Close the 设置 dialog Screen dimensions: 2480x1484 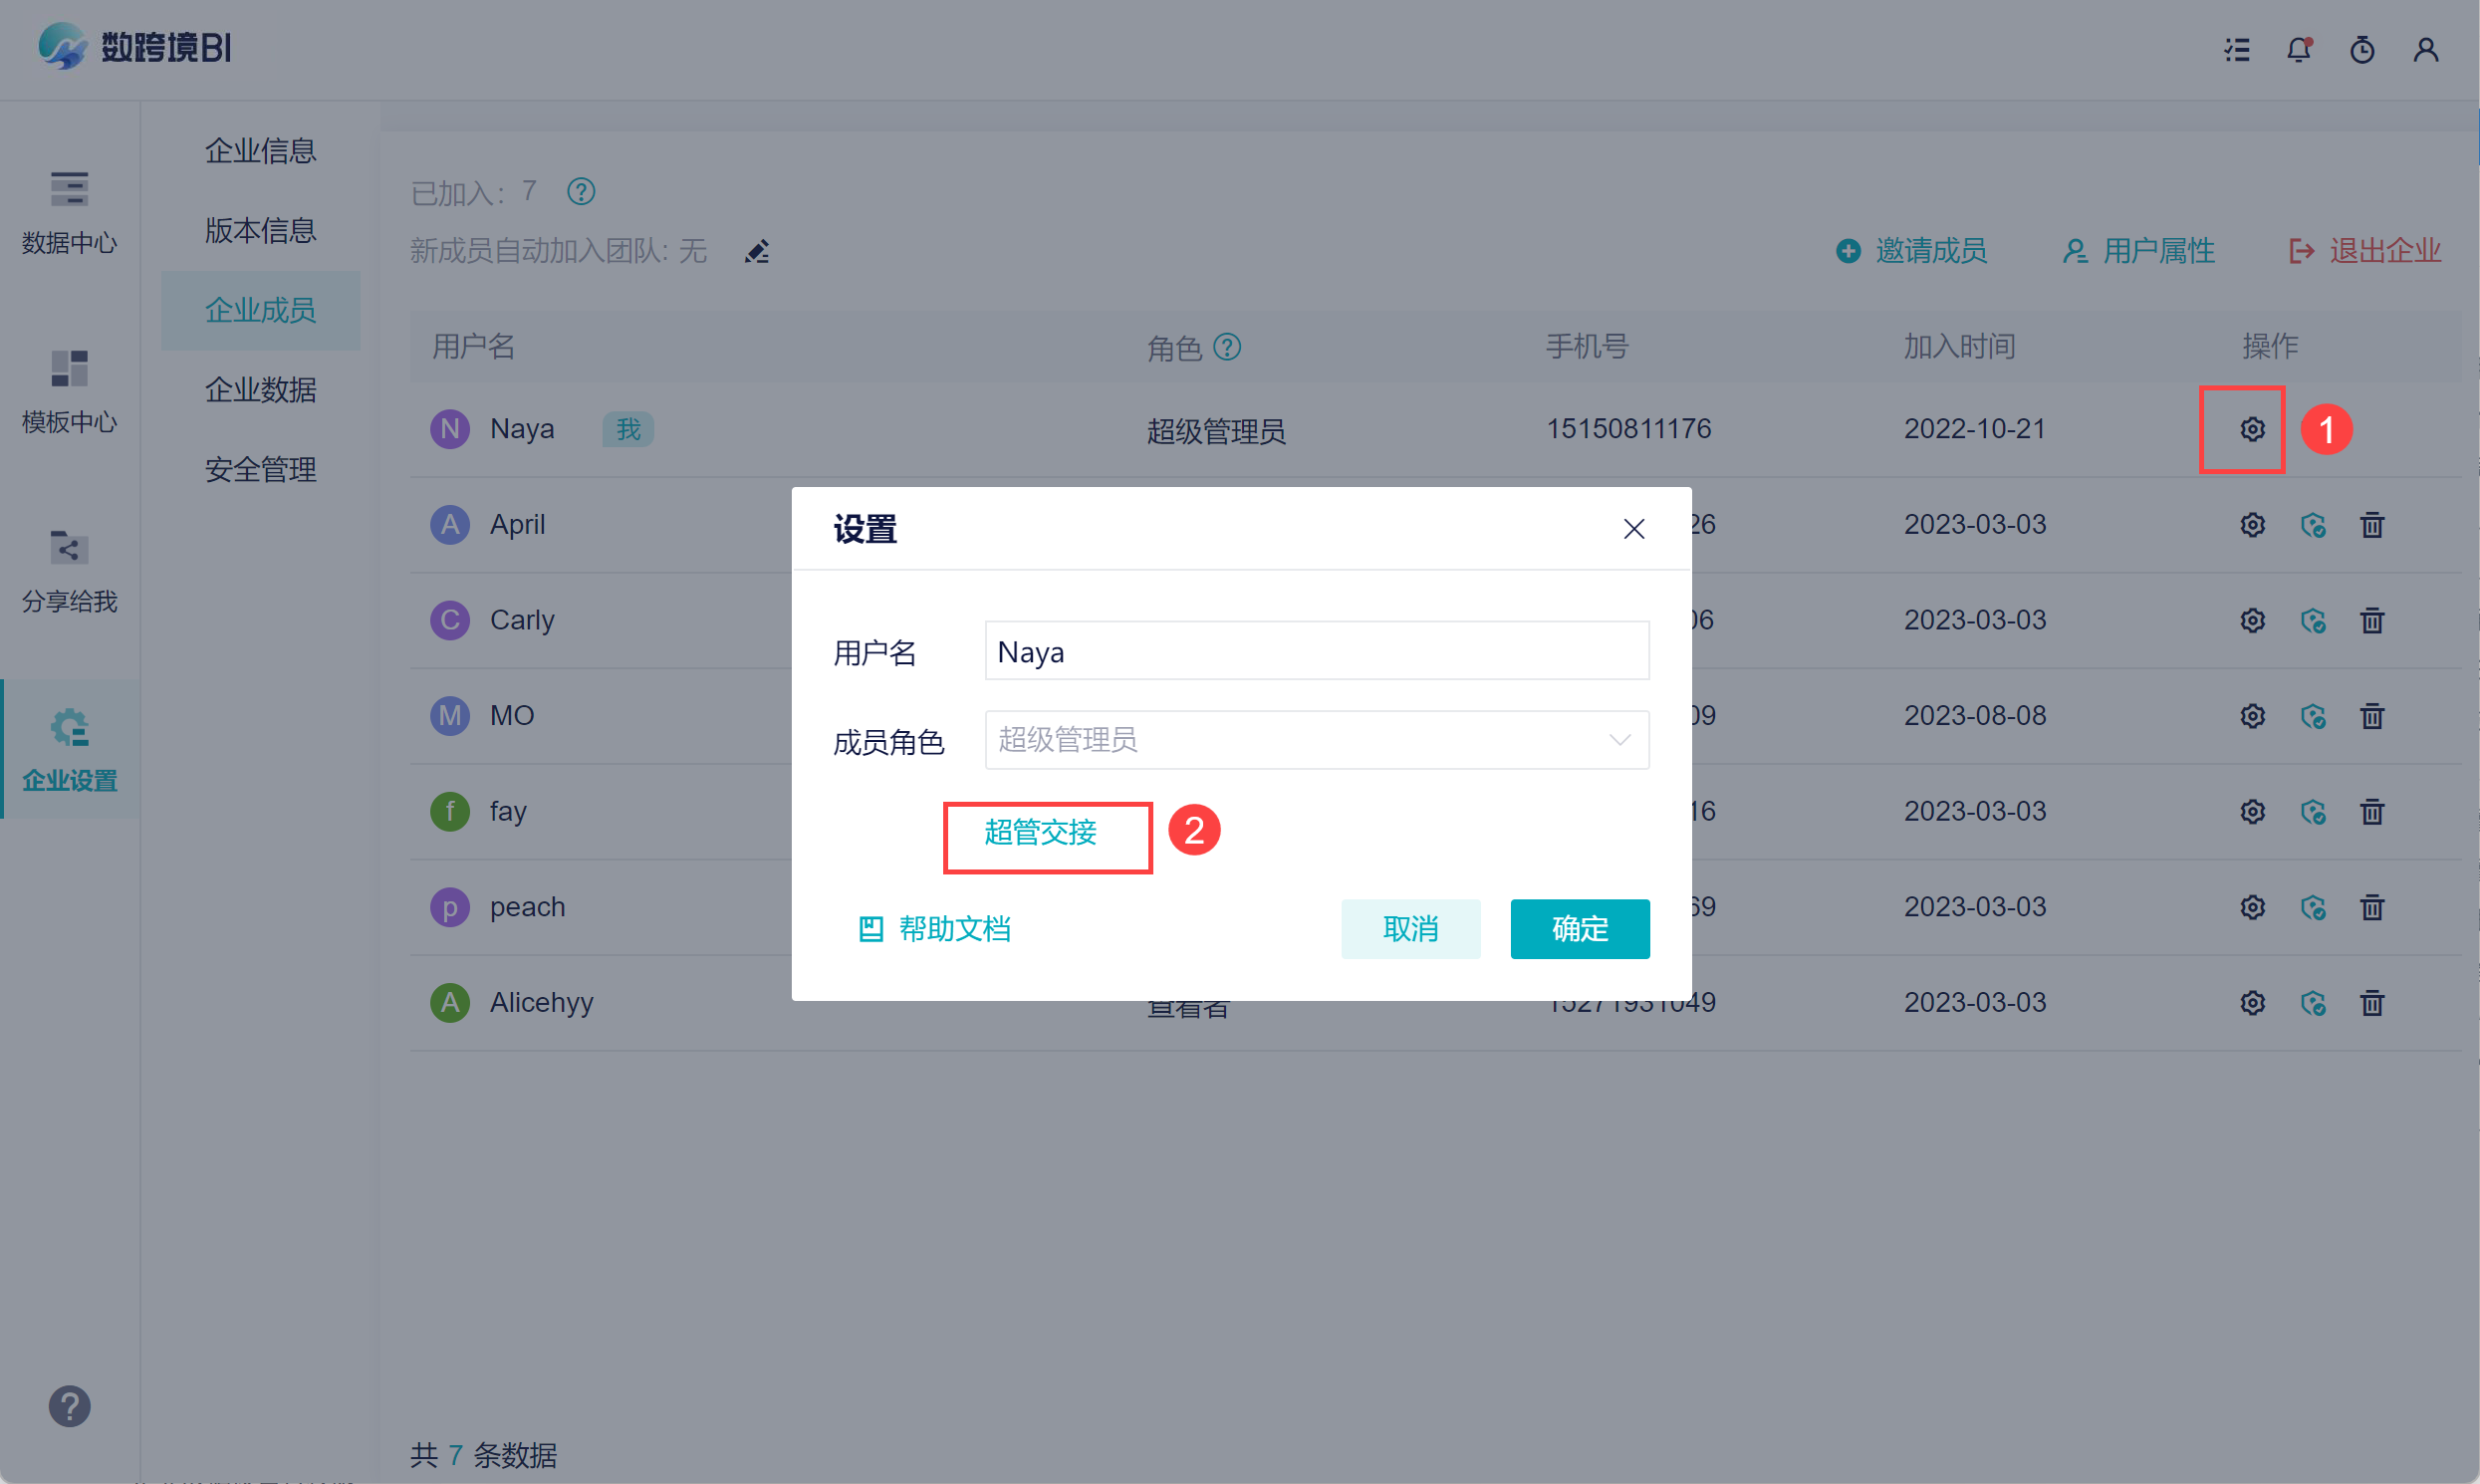1633,528
